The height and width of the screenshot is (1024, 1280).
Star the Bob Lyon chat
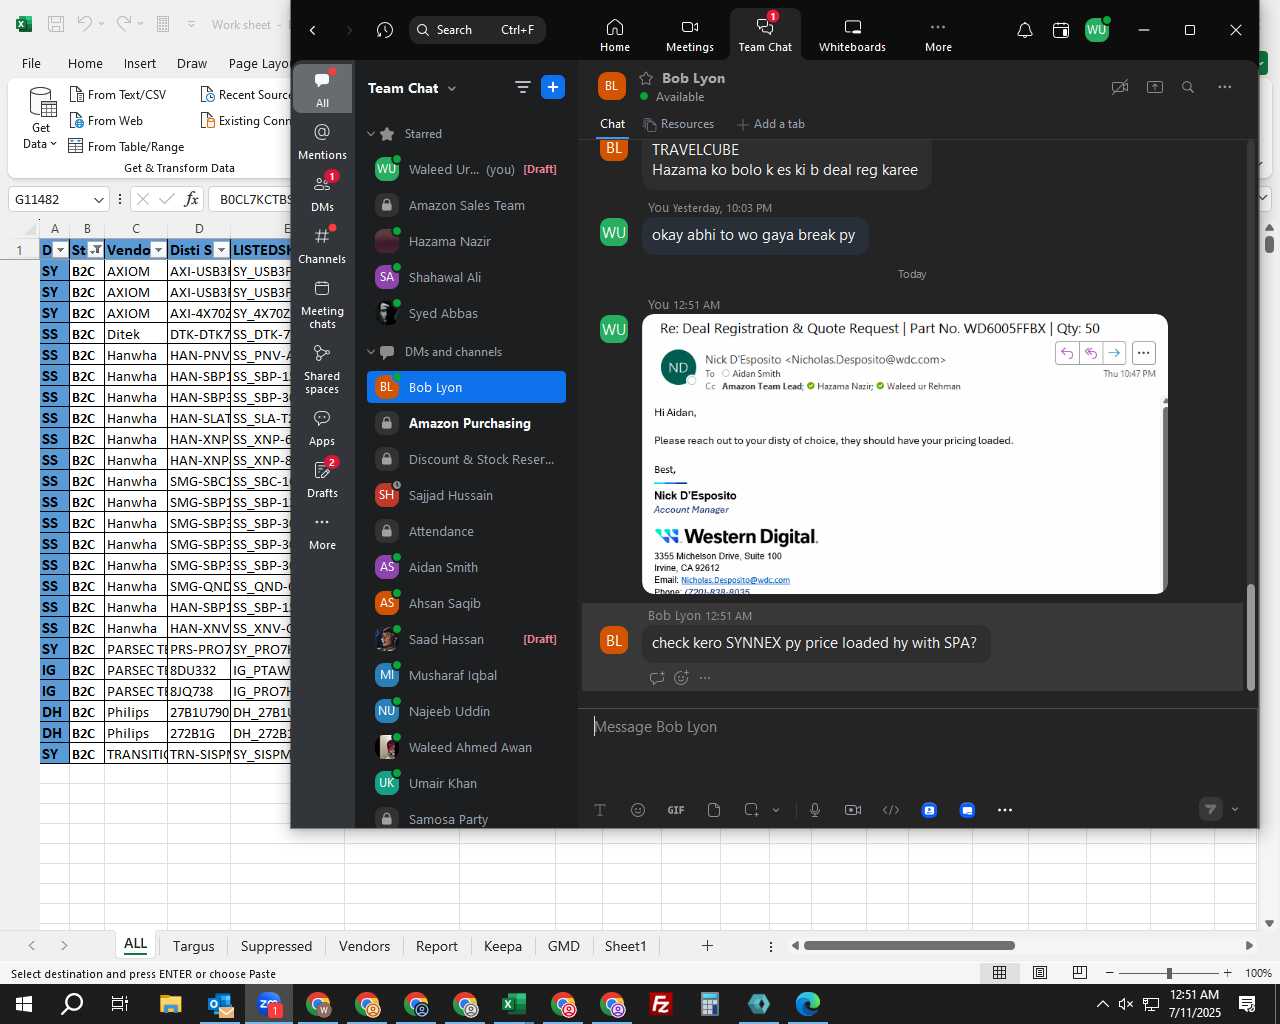click(x=646, y=78)
